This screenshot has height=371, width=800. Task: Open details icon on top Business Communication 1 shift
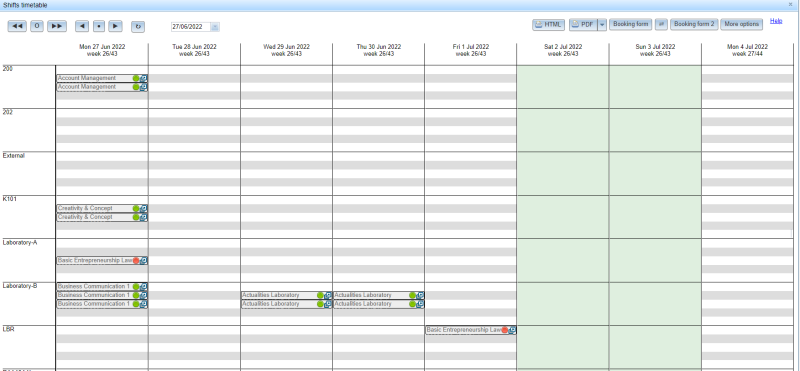coord(144,287)
